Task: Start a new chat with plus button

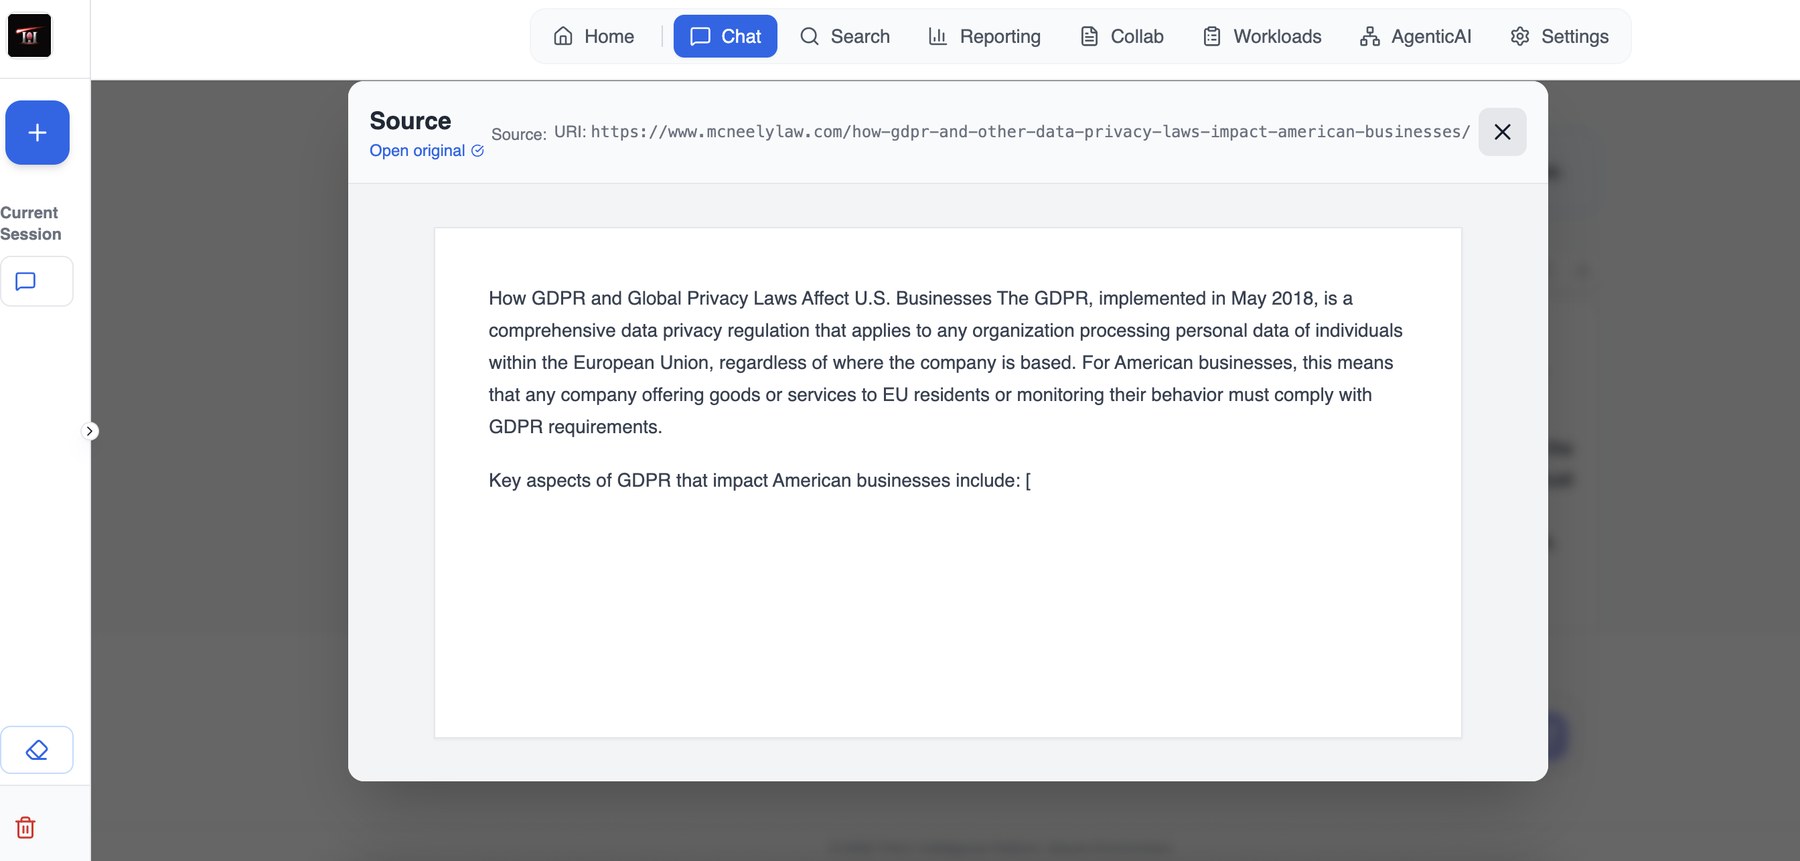Action: (x=37, y=132)
